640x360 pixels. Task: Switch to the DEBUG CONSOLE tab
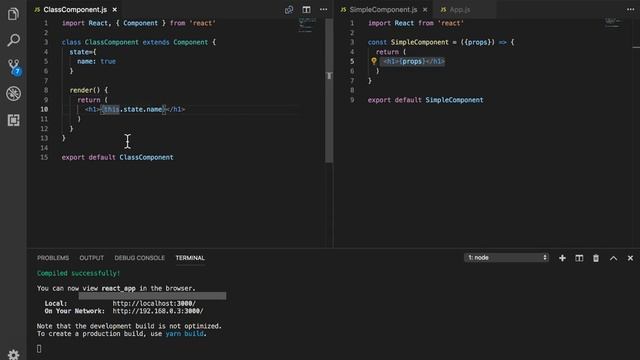coord(139,258)
